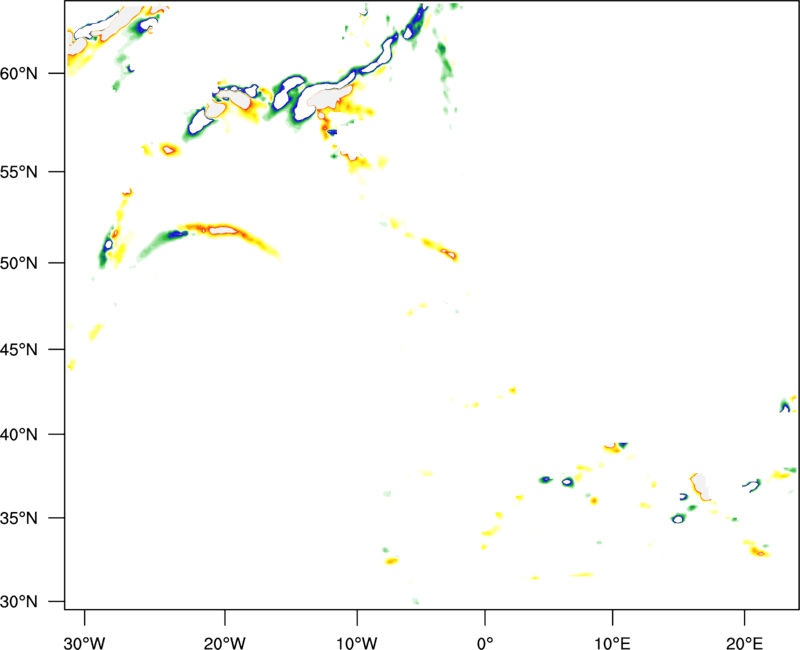800x650 pixels.
Task: Click the 60°N latitude label
Action: 19,74
